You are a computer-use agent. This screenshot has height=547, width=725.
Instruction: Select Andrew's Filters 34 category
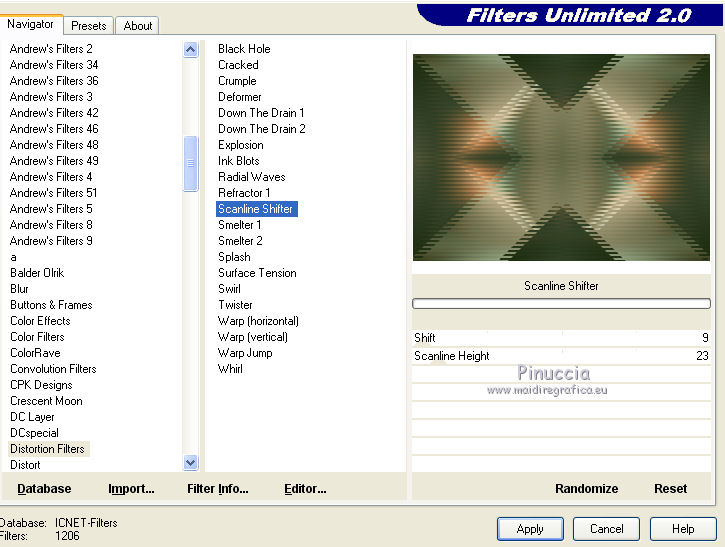[54, 65]
